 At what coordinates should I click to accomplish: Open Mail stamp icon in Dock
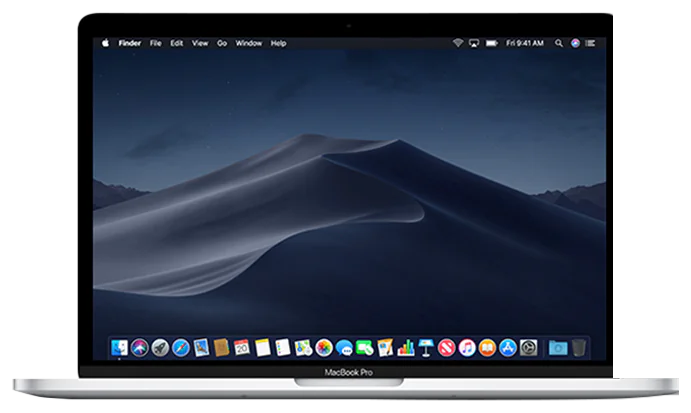click(201, 348)
